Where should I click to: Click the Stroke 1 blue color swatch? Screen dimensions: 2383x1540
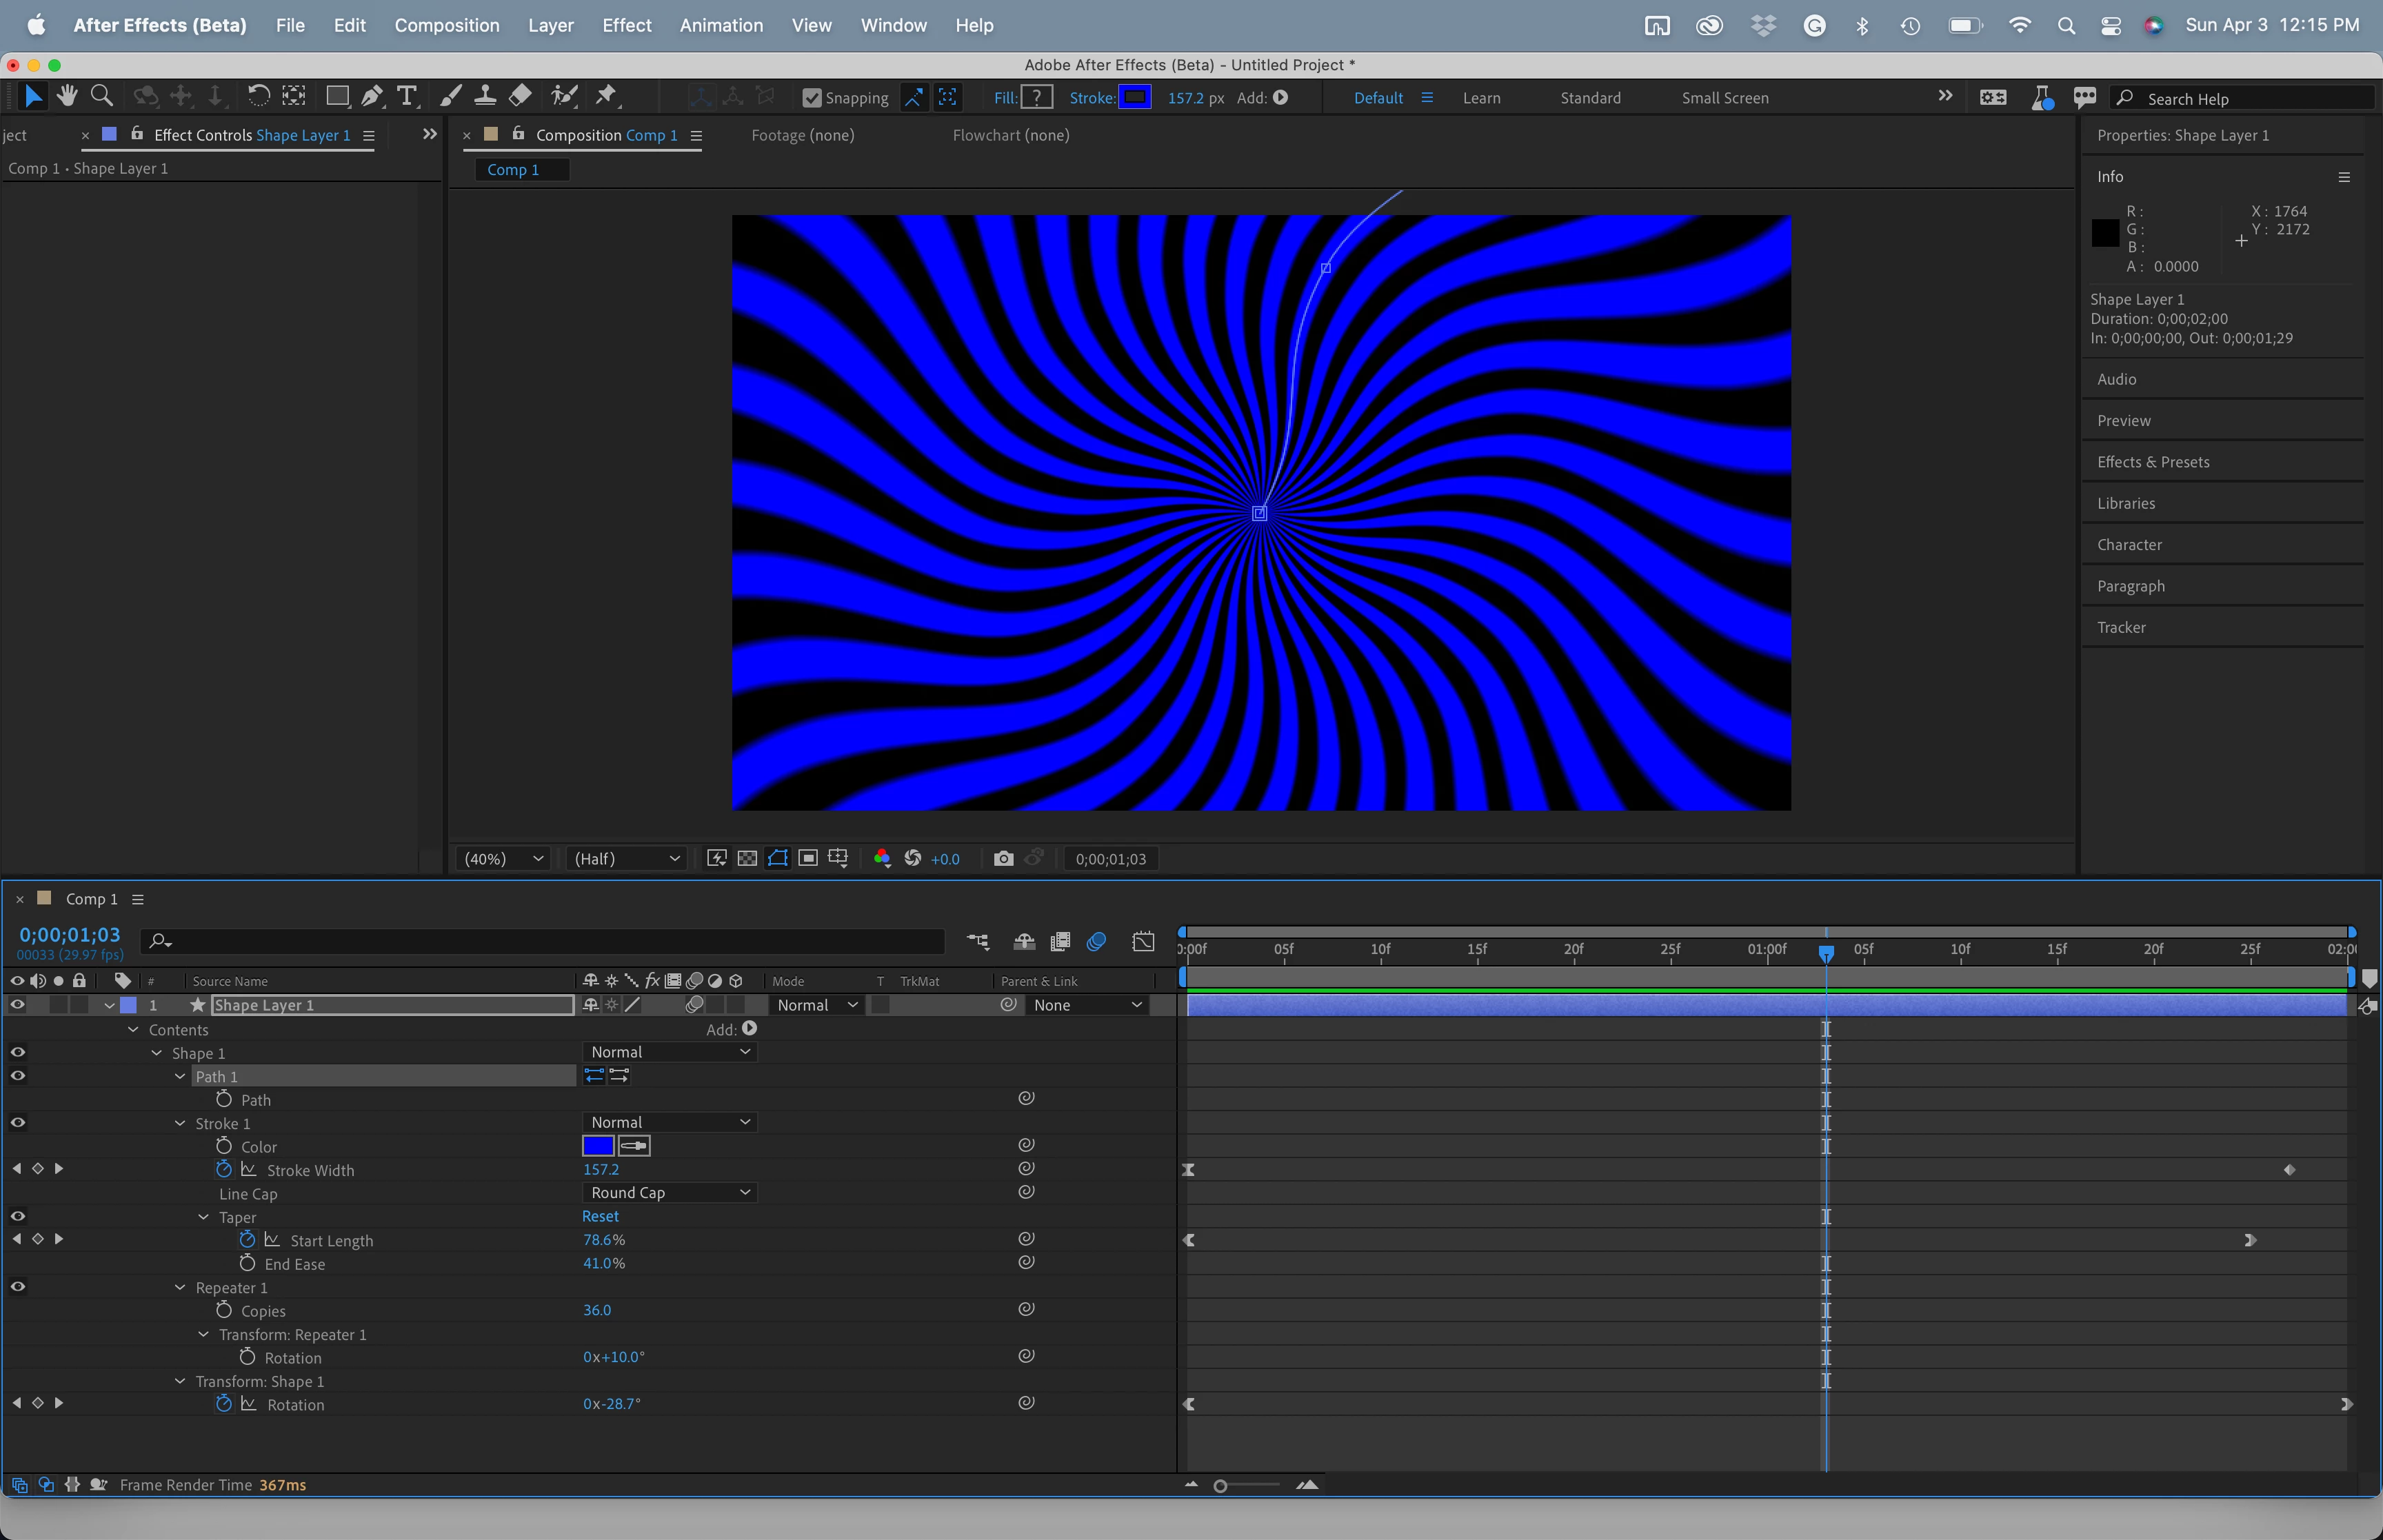click(x=598, y=1146)
